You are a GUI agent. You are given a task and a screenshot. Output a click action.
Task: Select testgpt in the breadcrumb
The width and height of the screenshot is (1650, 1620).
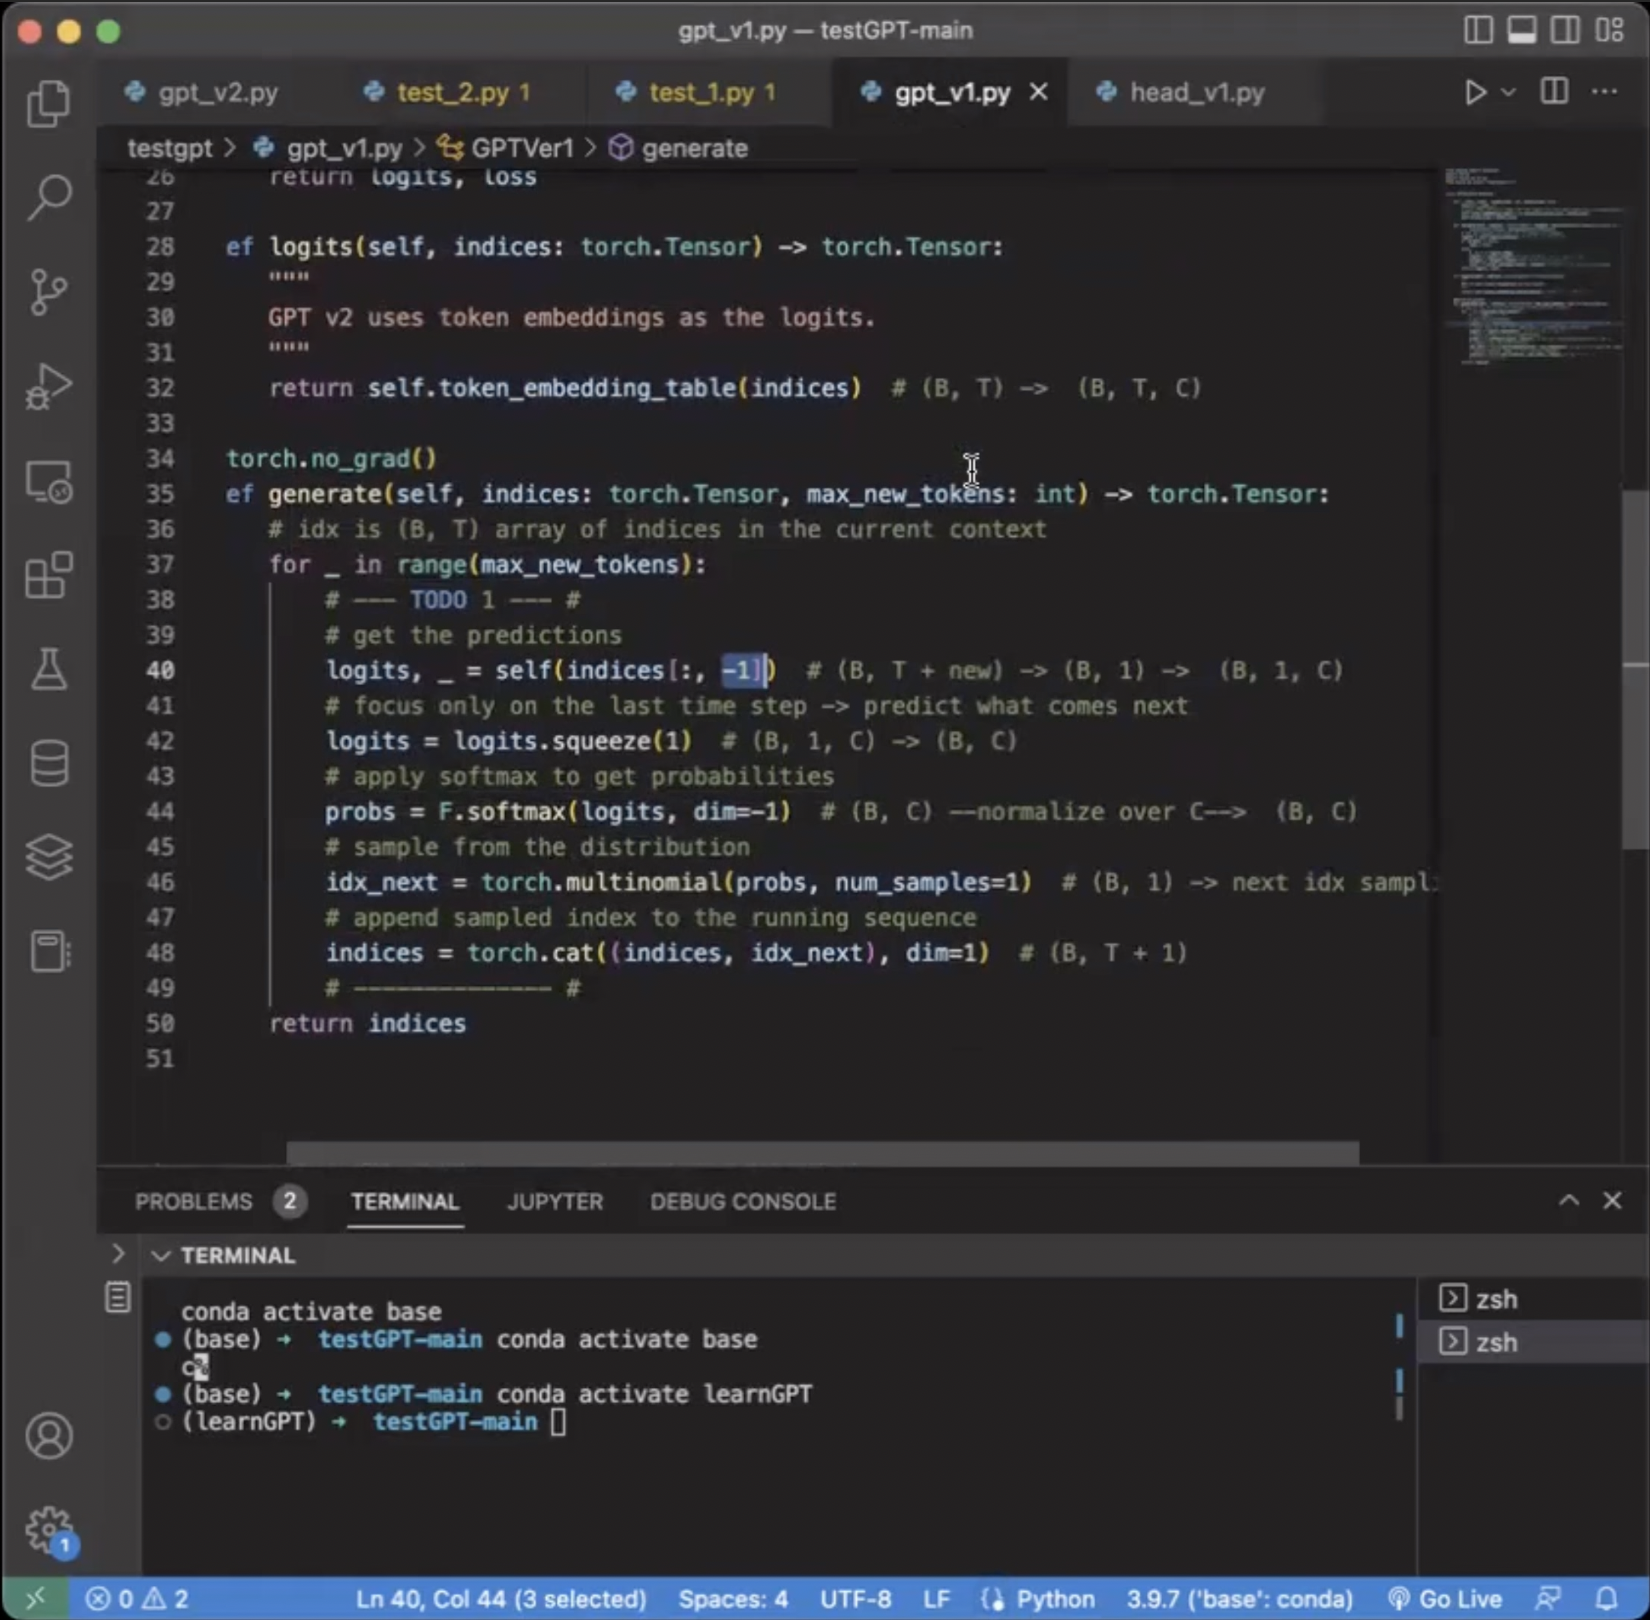tap(170, 148)
